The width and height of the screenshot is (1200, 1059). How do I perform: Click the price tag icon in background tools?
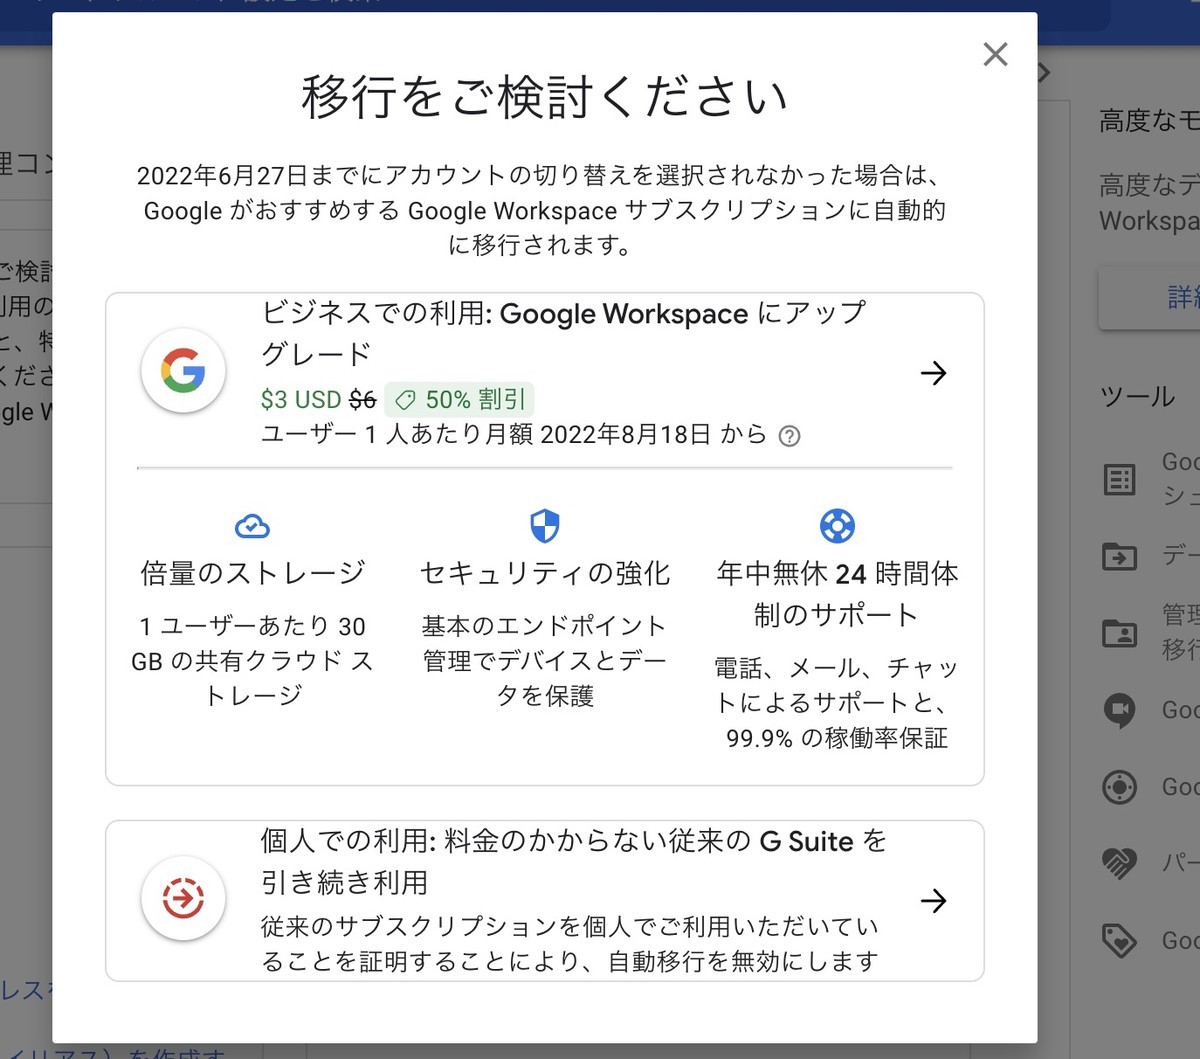click(1119, 940)
